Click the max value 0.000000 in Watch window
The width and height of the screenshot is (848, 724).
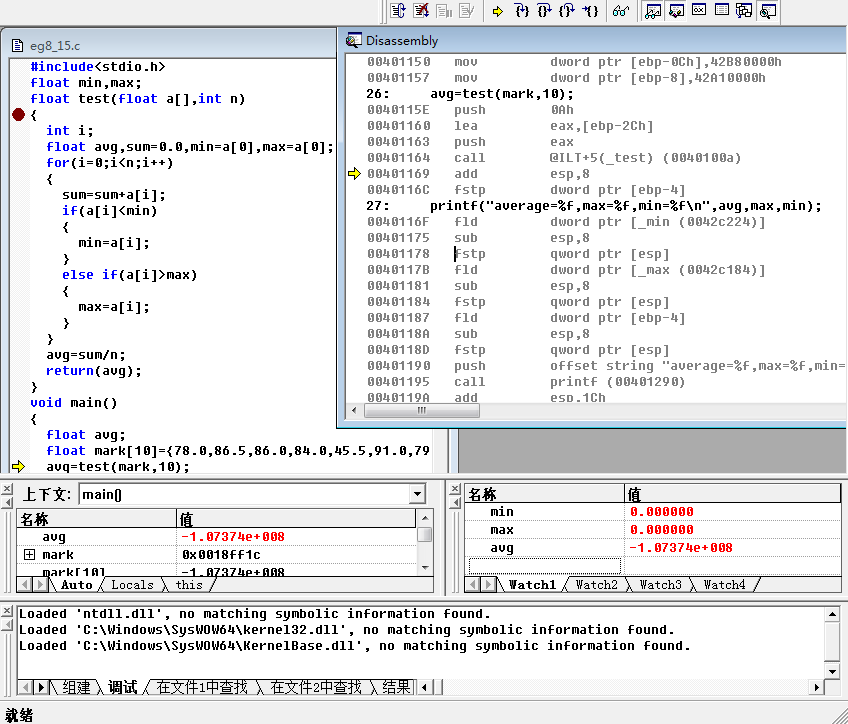[661, 529]
